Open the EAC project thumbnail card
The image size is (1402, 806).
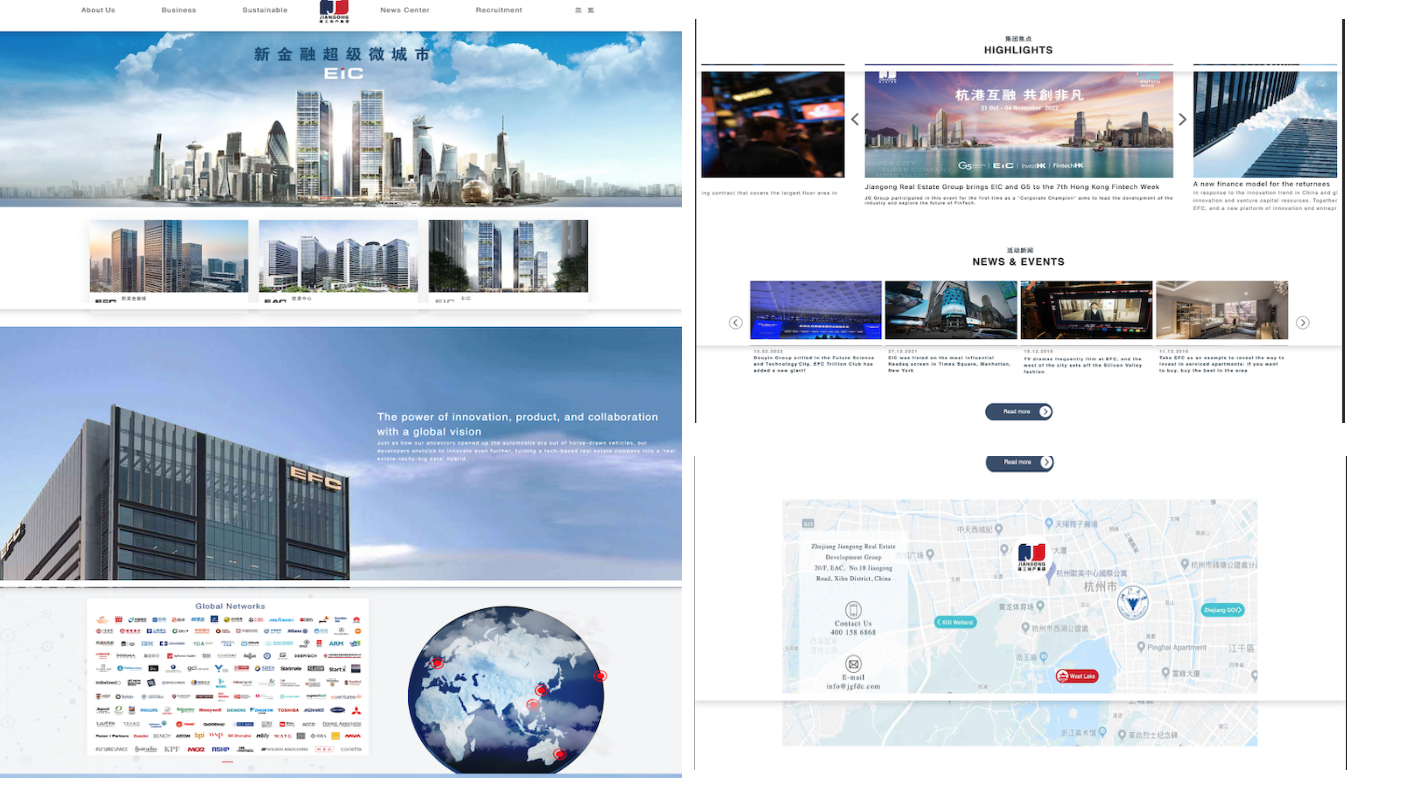click(338, 262)
